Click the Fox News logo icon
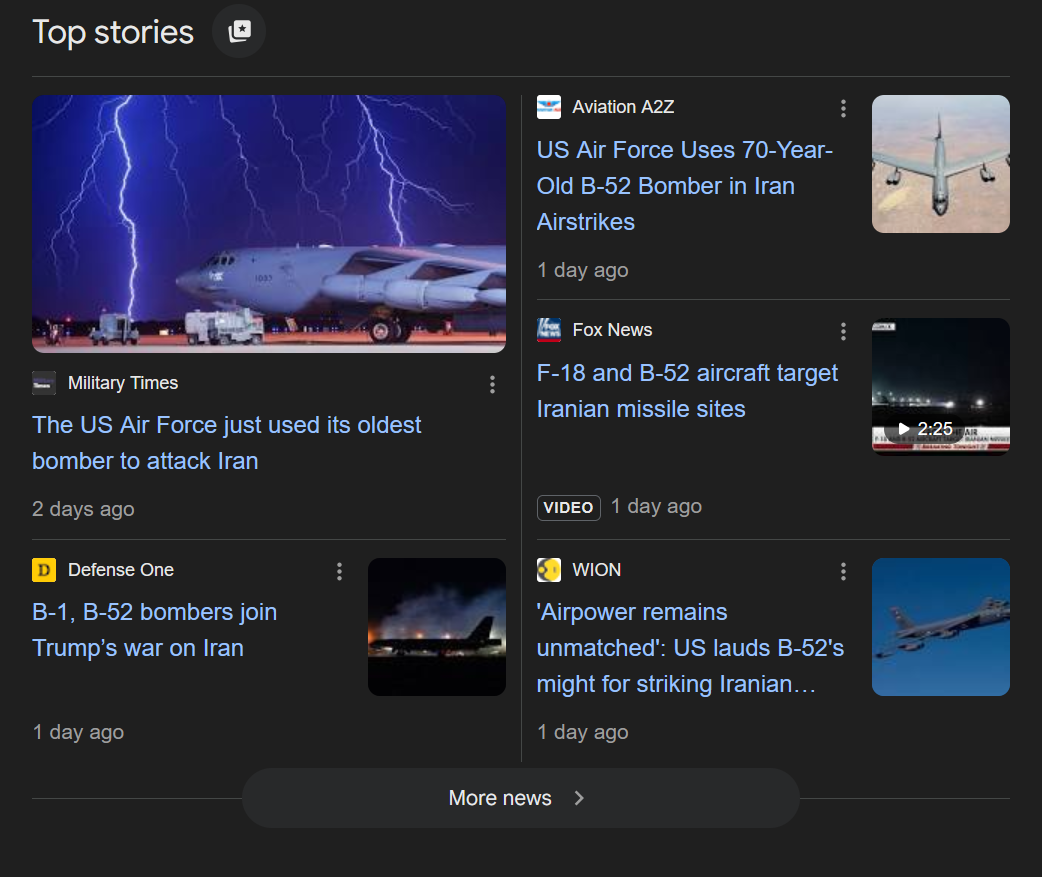 click(x=549, y=330)
